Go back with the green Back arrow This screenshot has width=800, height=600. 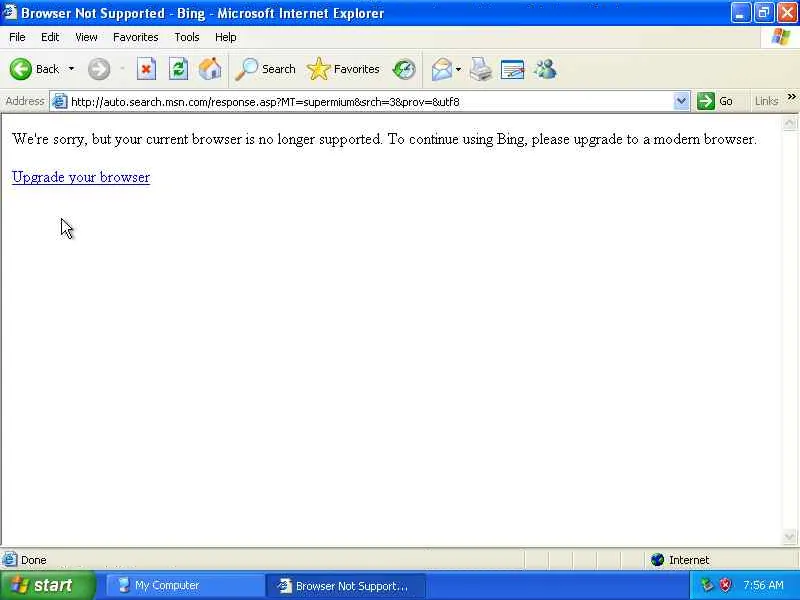pyautogui.click(x=35, y=69)
